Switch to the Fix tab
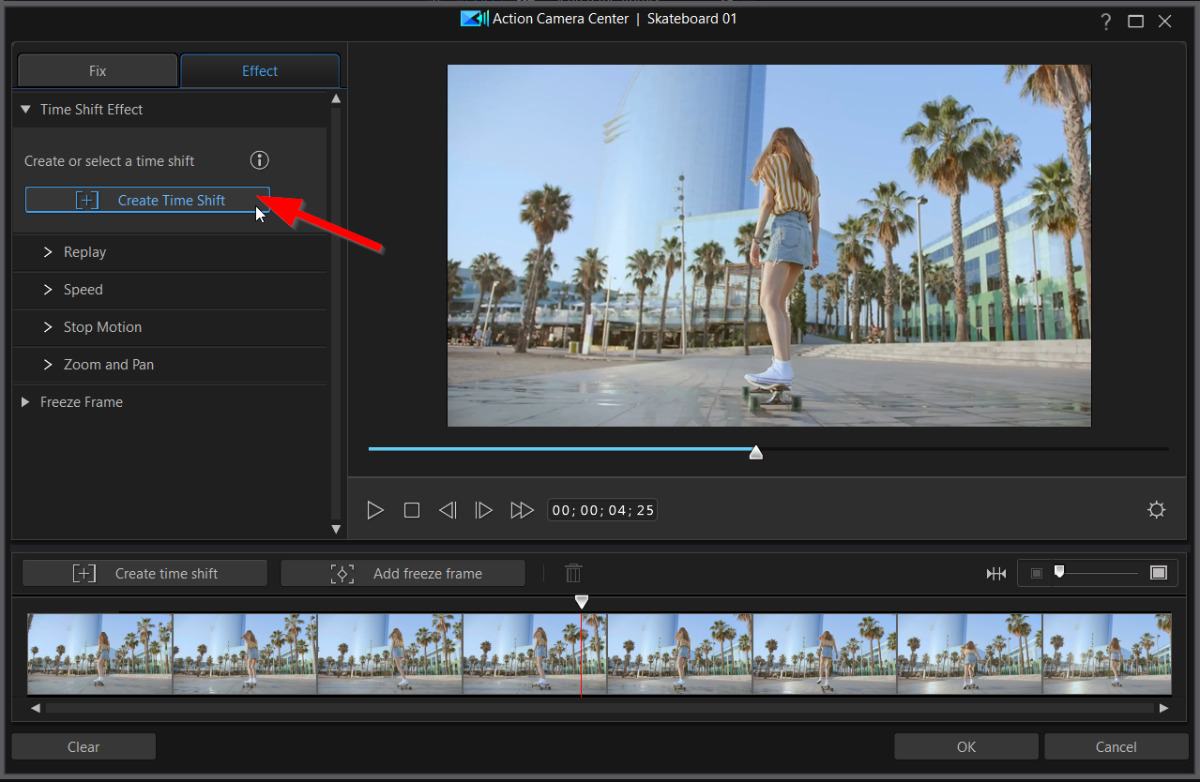This screenshot has height=782, width=1200. (97, 71)
